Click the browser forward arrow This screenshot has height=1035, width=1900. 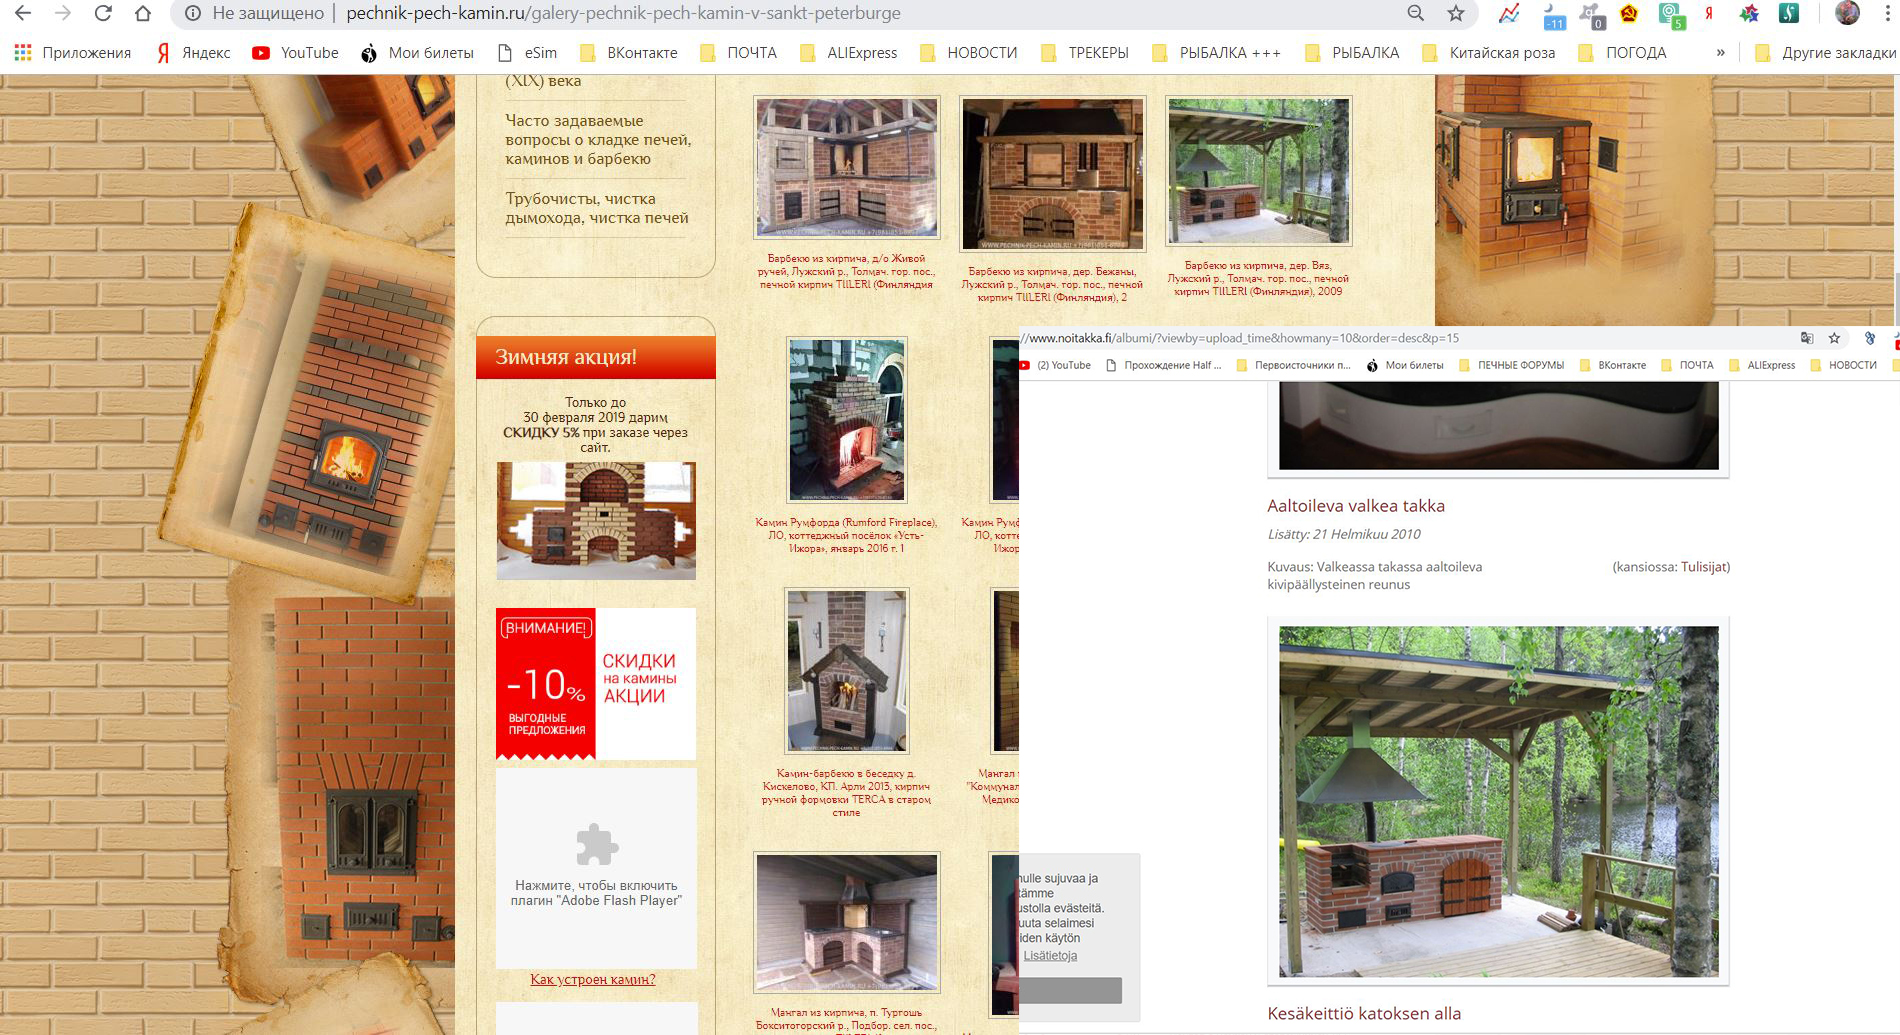point(62,13)
